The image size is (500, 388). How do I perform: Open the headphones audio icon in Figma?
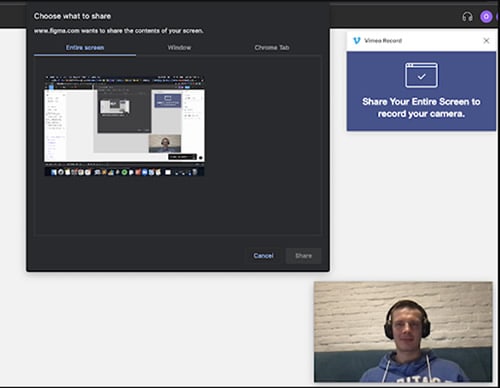[x=467, y=16]
